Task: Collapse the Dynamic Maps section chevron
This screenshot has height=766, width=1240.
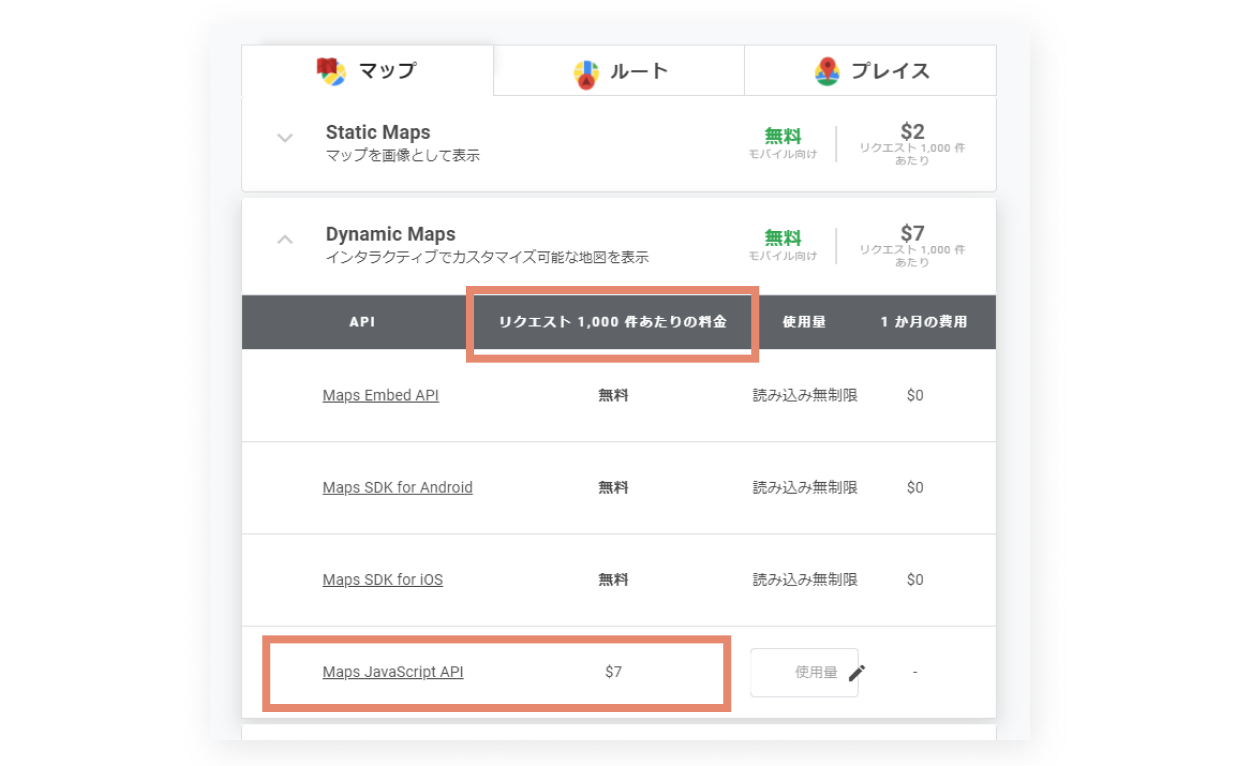Action: coord(285,240)
